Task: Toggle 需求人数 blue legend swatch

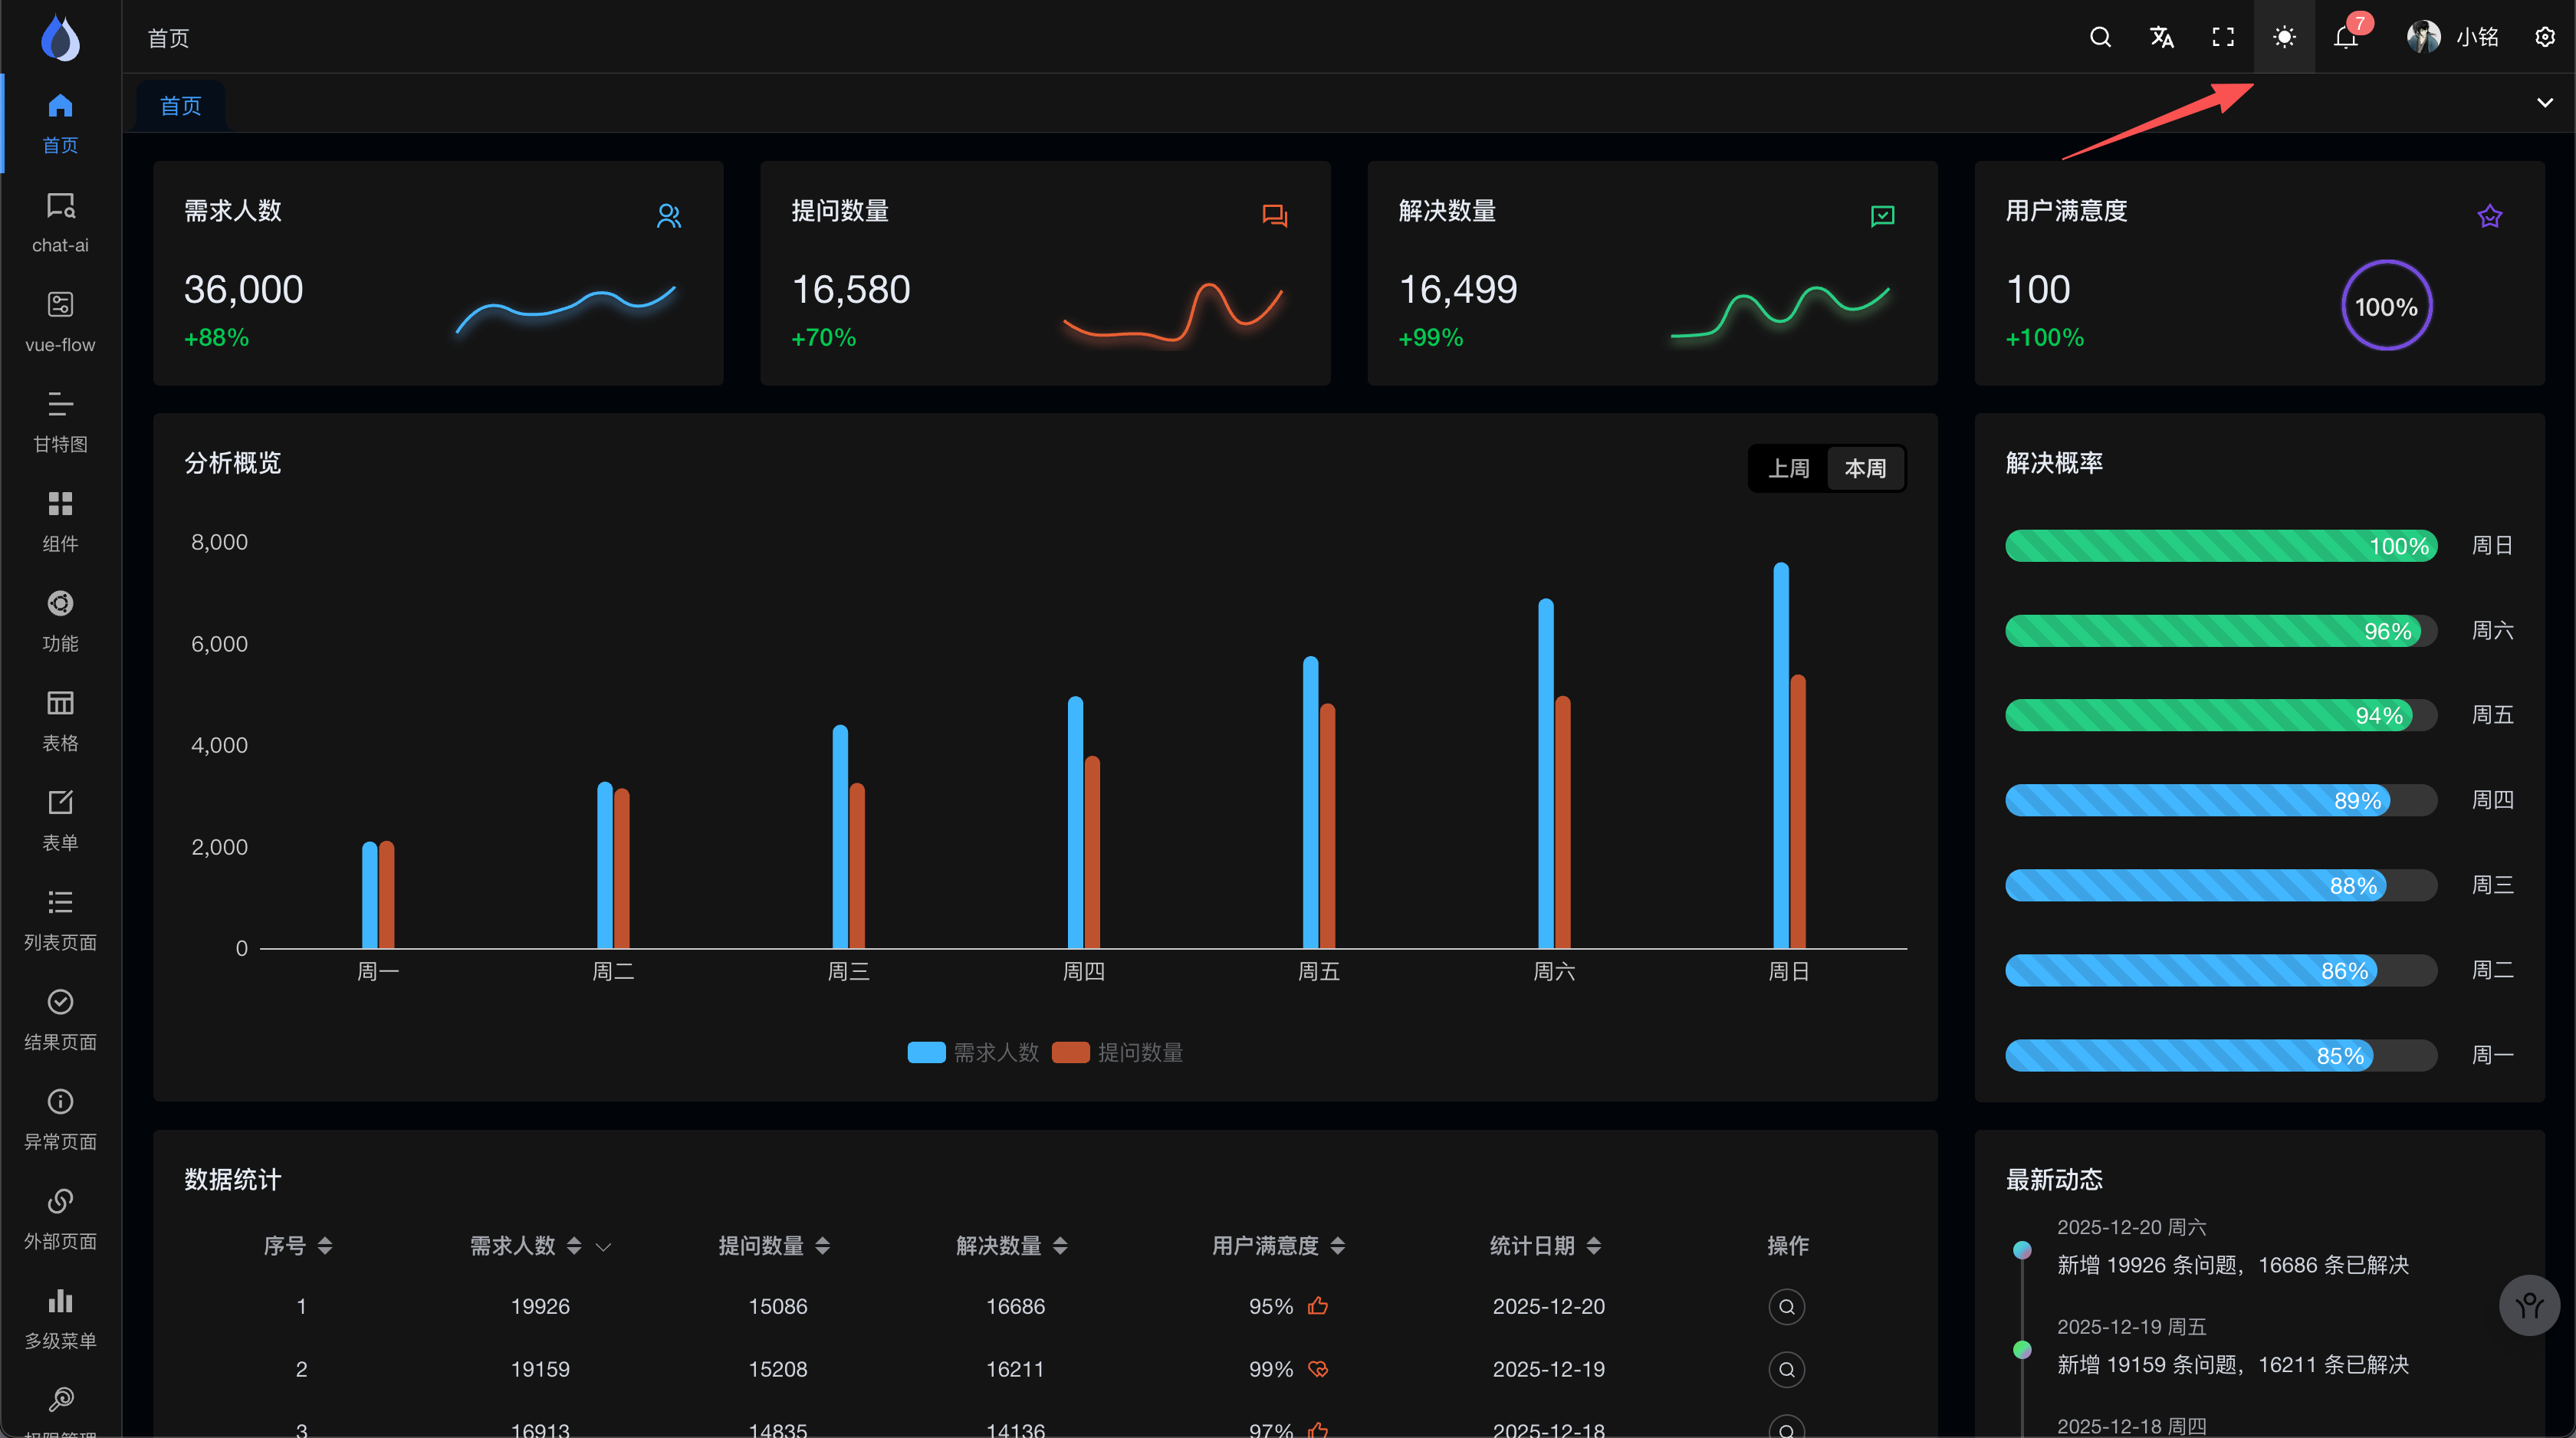Action: pyautogui.click(x=926, y=1052)
